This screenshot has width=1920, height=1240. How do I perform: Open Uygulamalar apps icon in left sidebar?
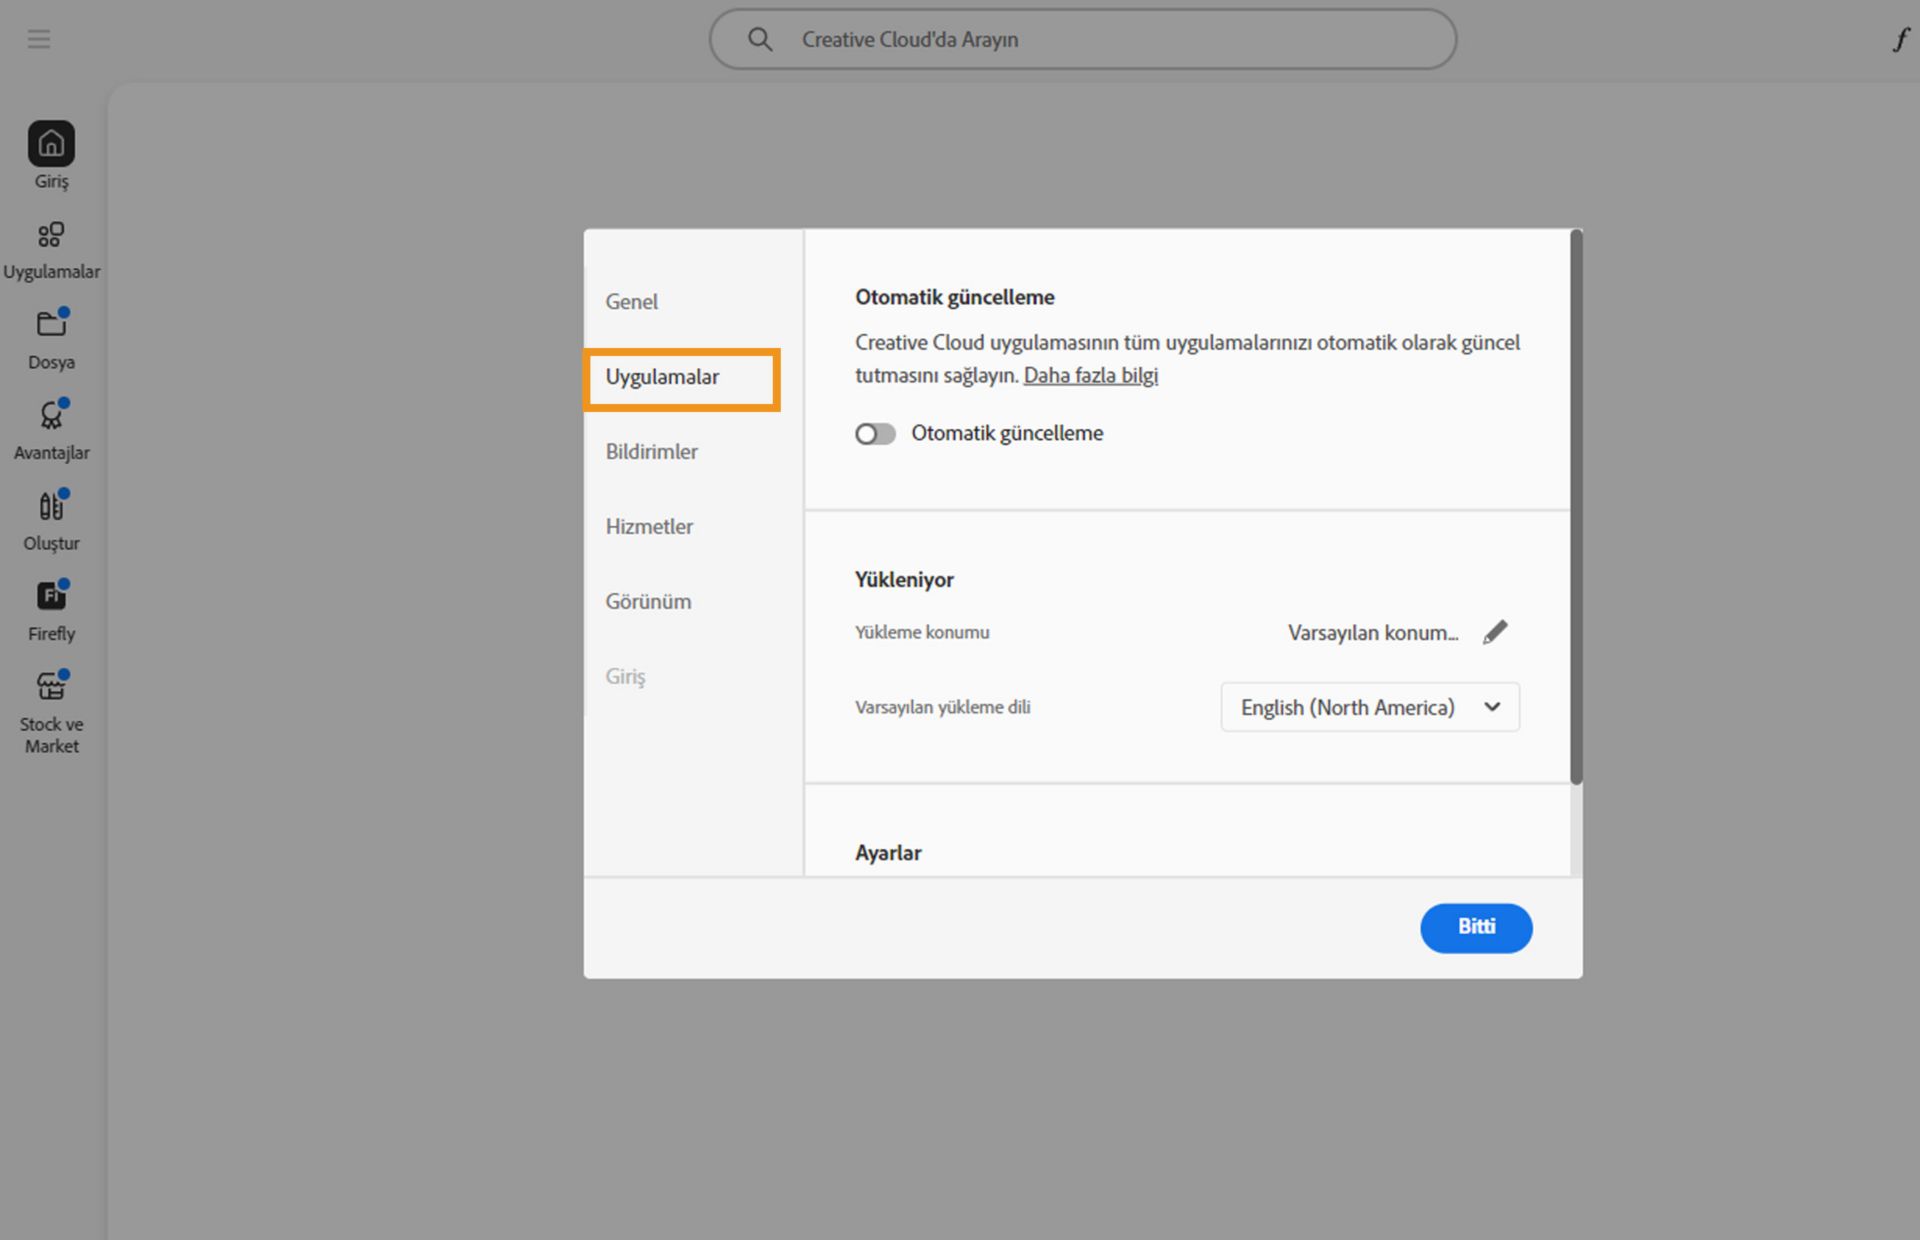pyautogui.click(x=51, y=236)
